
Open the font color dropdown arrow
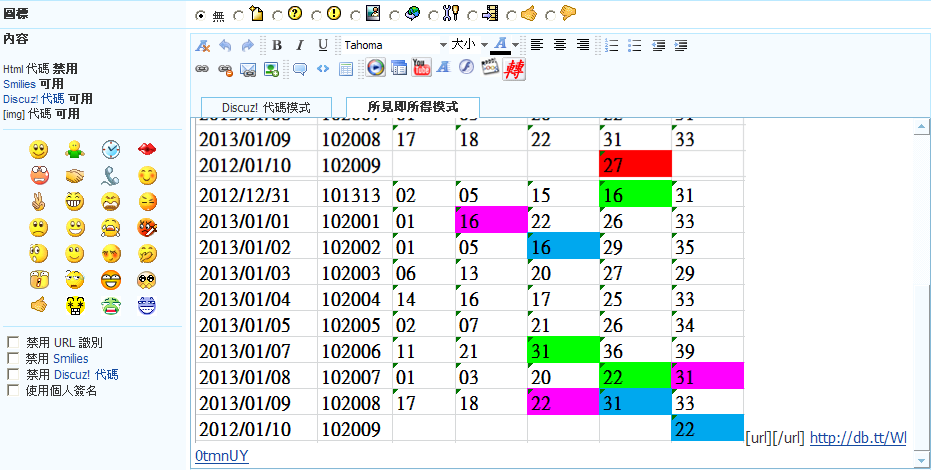coord(516,45)
